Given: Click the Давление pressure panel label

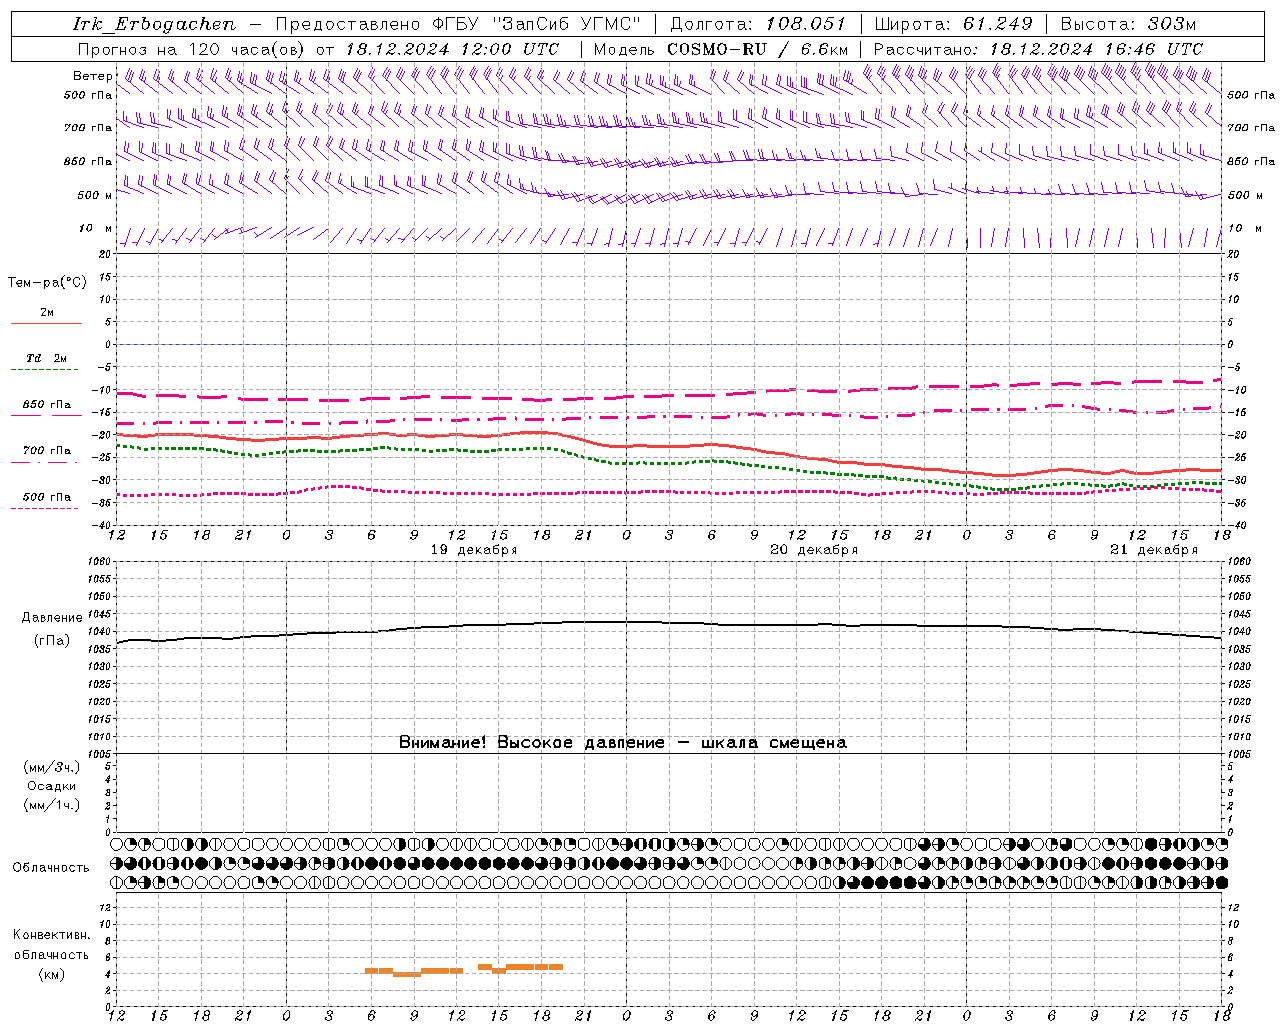Looking at the screenshot, I should [x=52, y=618].
